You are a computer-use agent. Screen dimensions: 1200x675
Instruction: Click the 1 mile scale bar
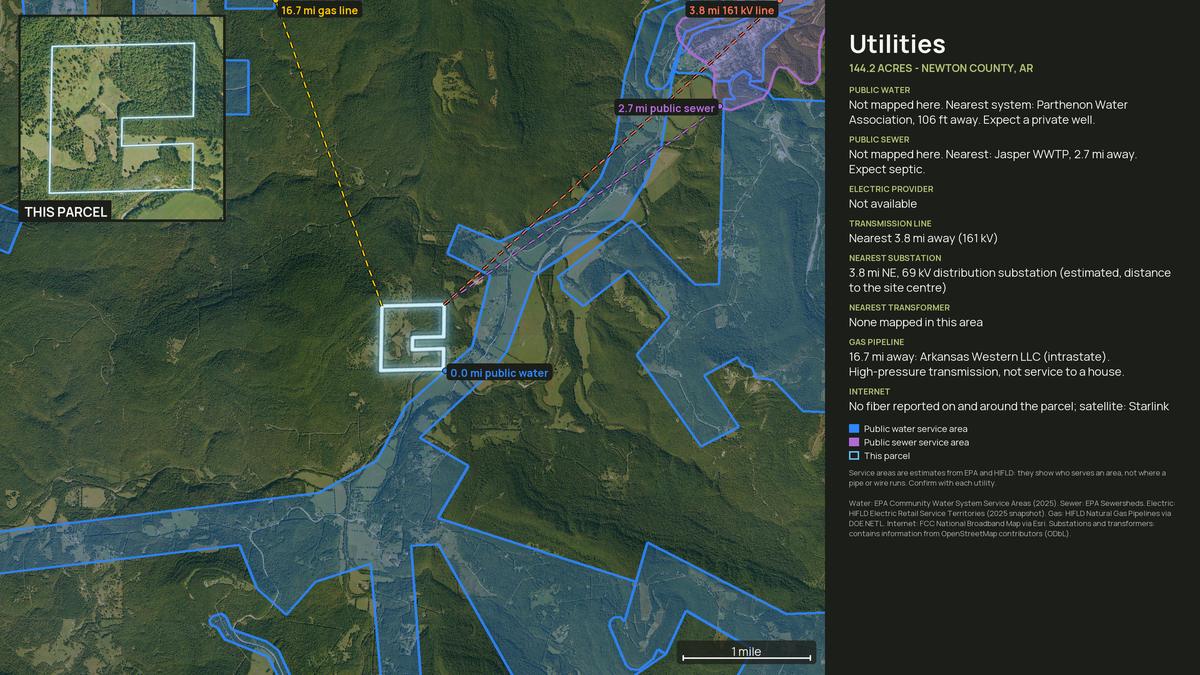(746, 653)
